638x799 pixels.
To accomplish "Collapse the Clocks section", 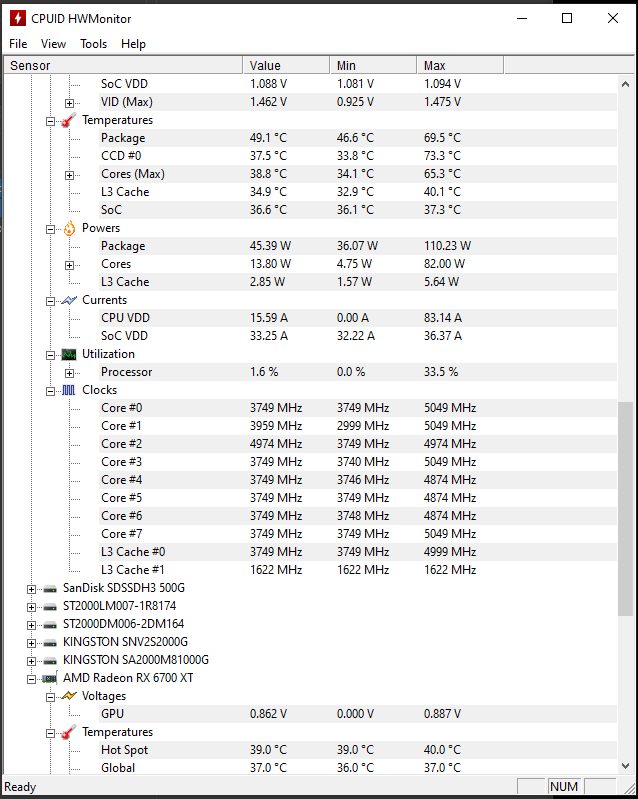I will (50, 391).
